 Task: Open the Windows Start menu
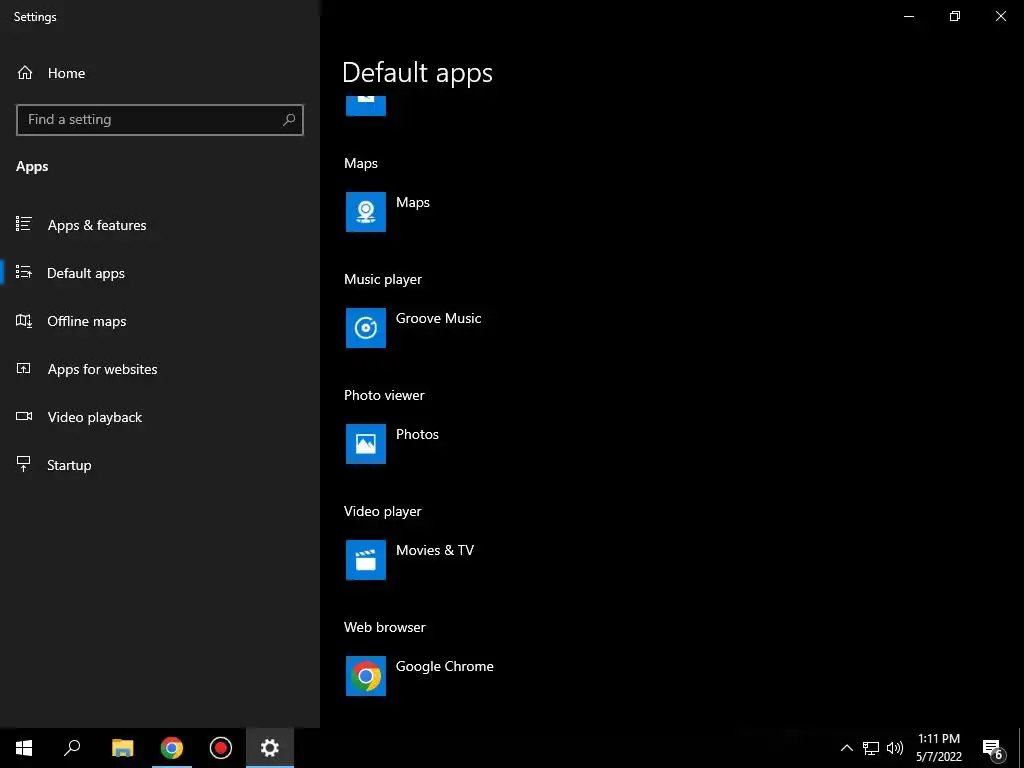coord(24,748)
